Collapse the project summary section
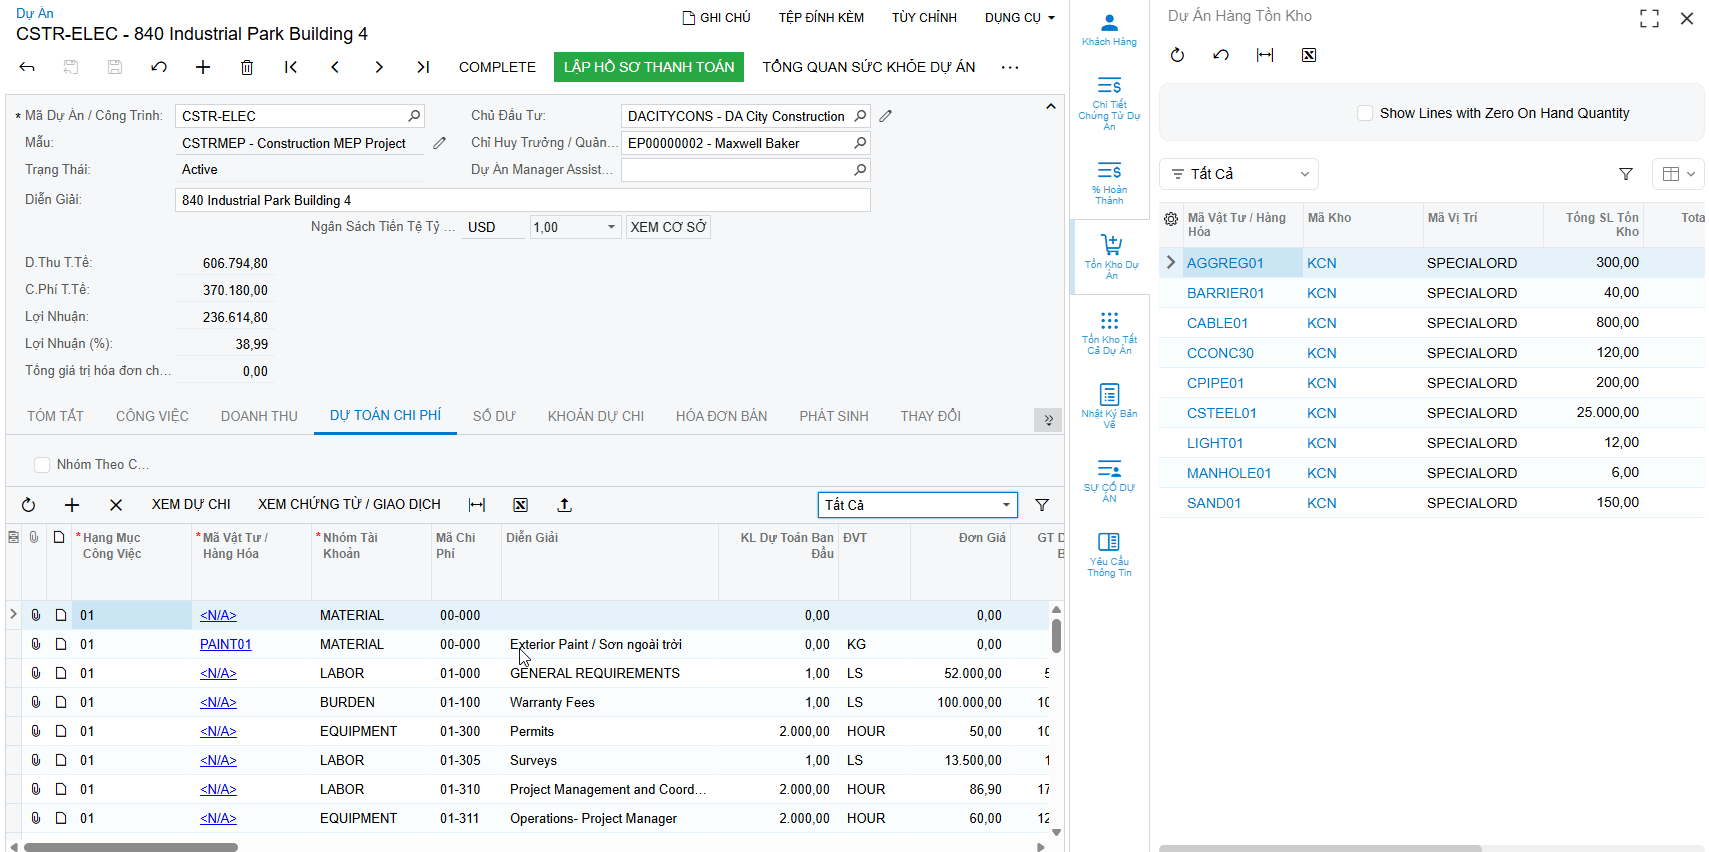Screen dimensions: 1709x852 [1050, 106]
